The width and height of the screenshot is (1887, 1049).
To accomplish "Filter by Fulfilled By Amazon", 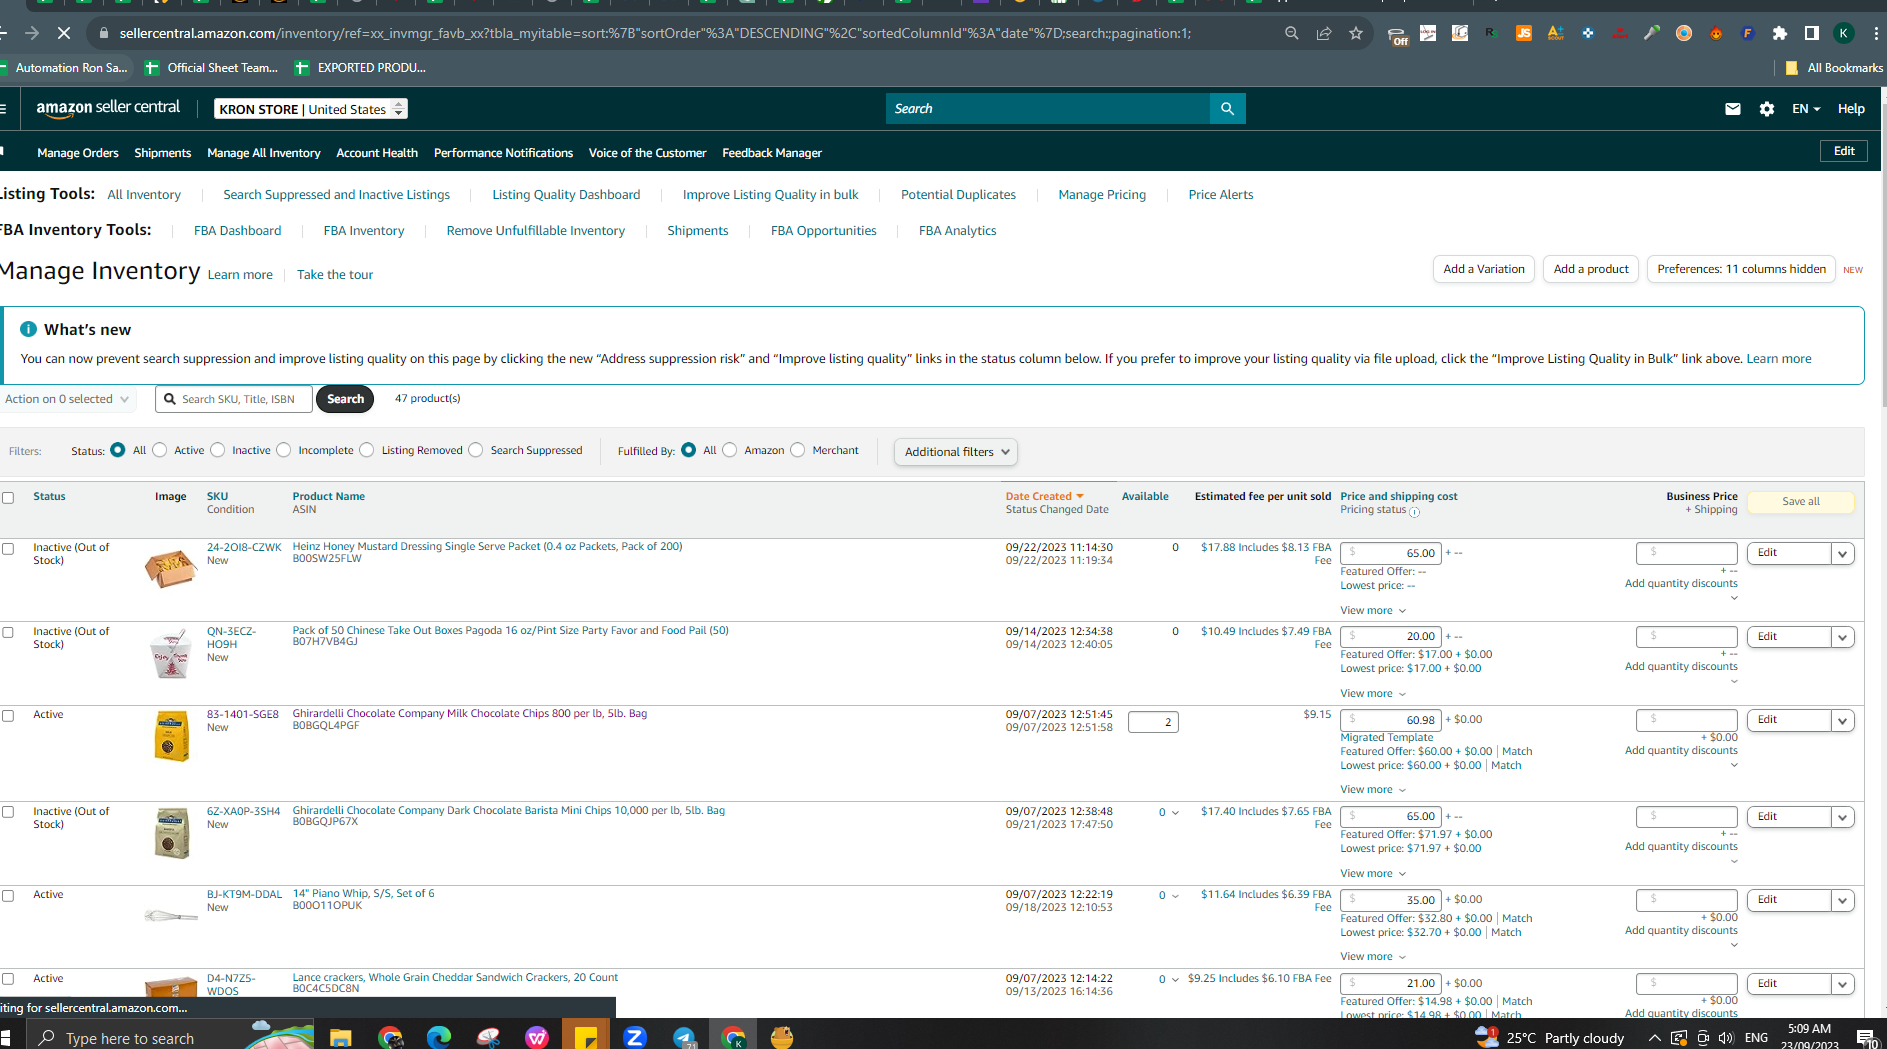I will (x=730, y=450).
